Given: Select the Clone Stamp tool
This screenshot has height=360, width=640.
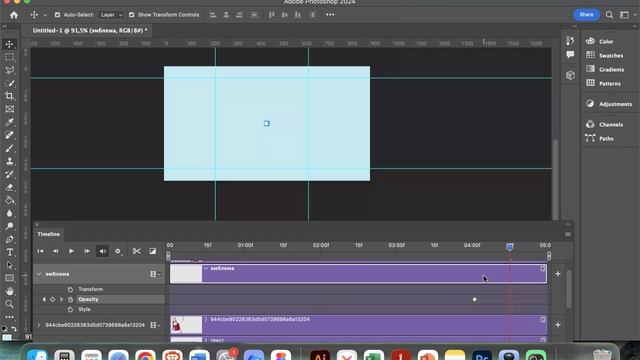Looking at the screenshot, I should [x=9, y=161].
